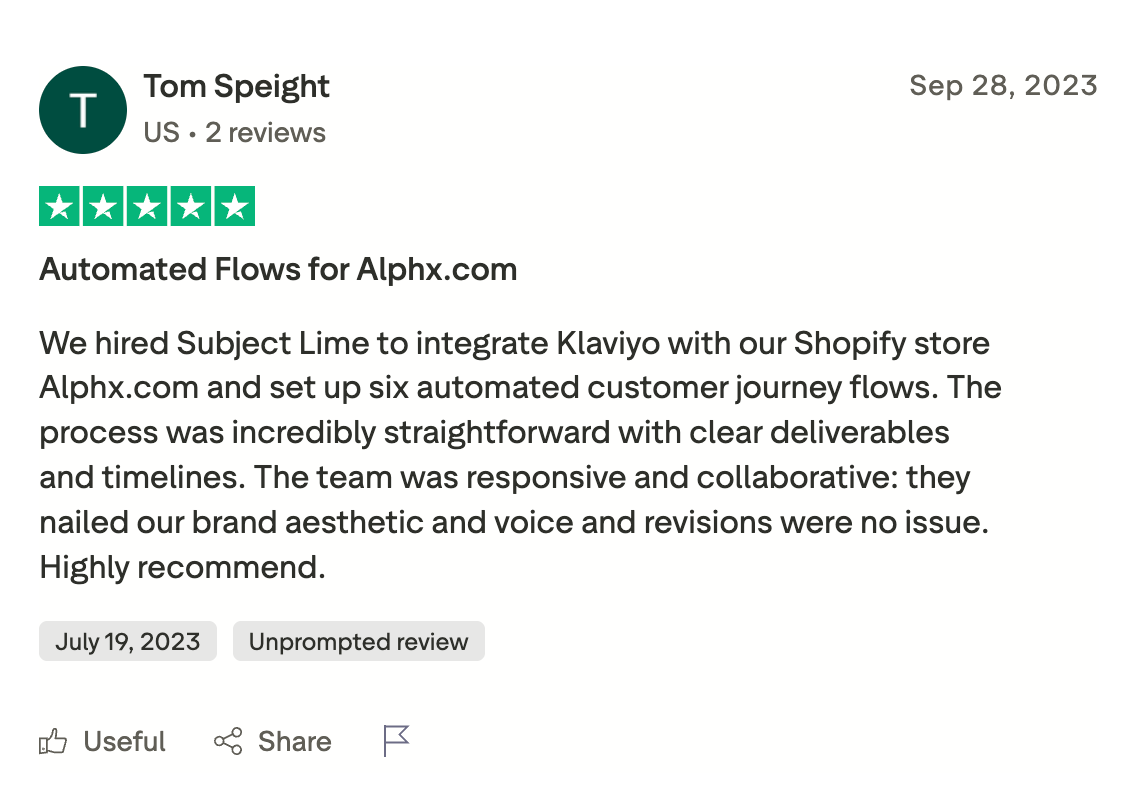Screen dimensions: 1136x800
Task: Click the fifth green rating star
Action: tap(234, 207)
